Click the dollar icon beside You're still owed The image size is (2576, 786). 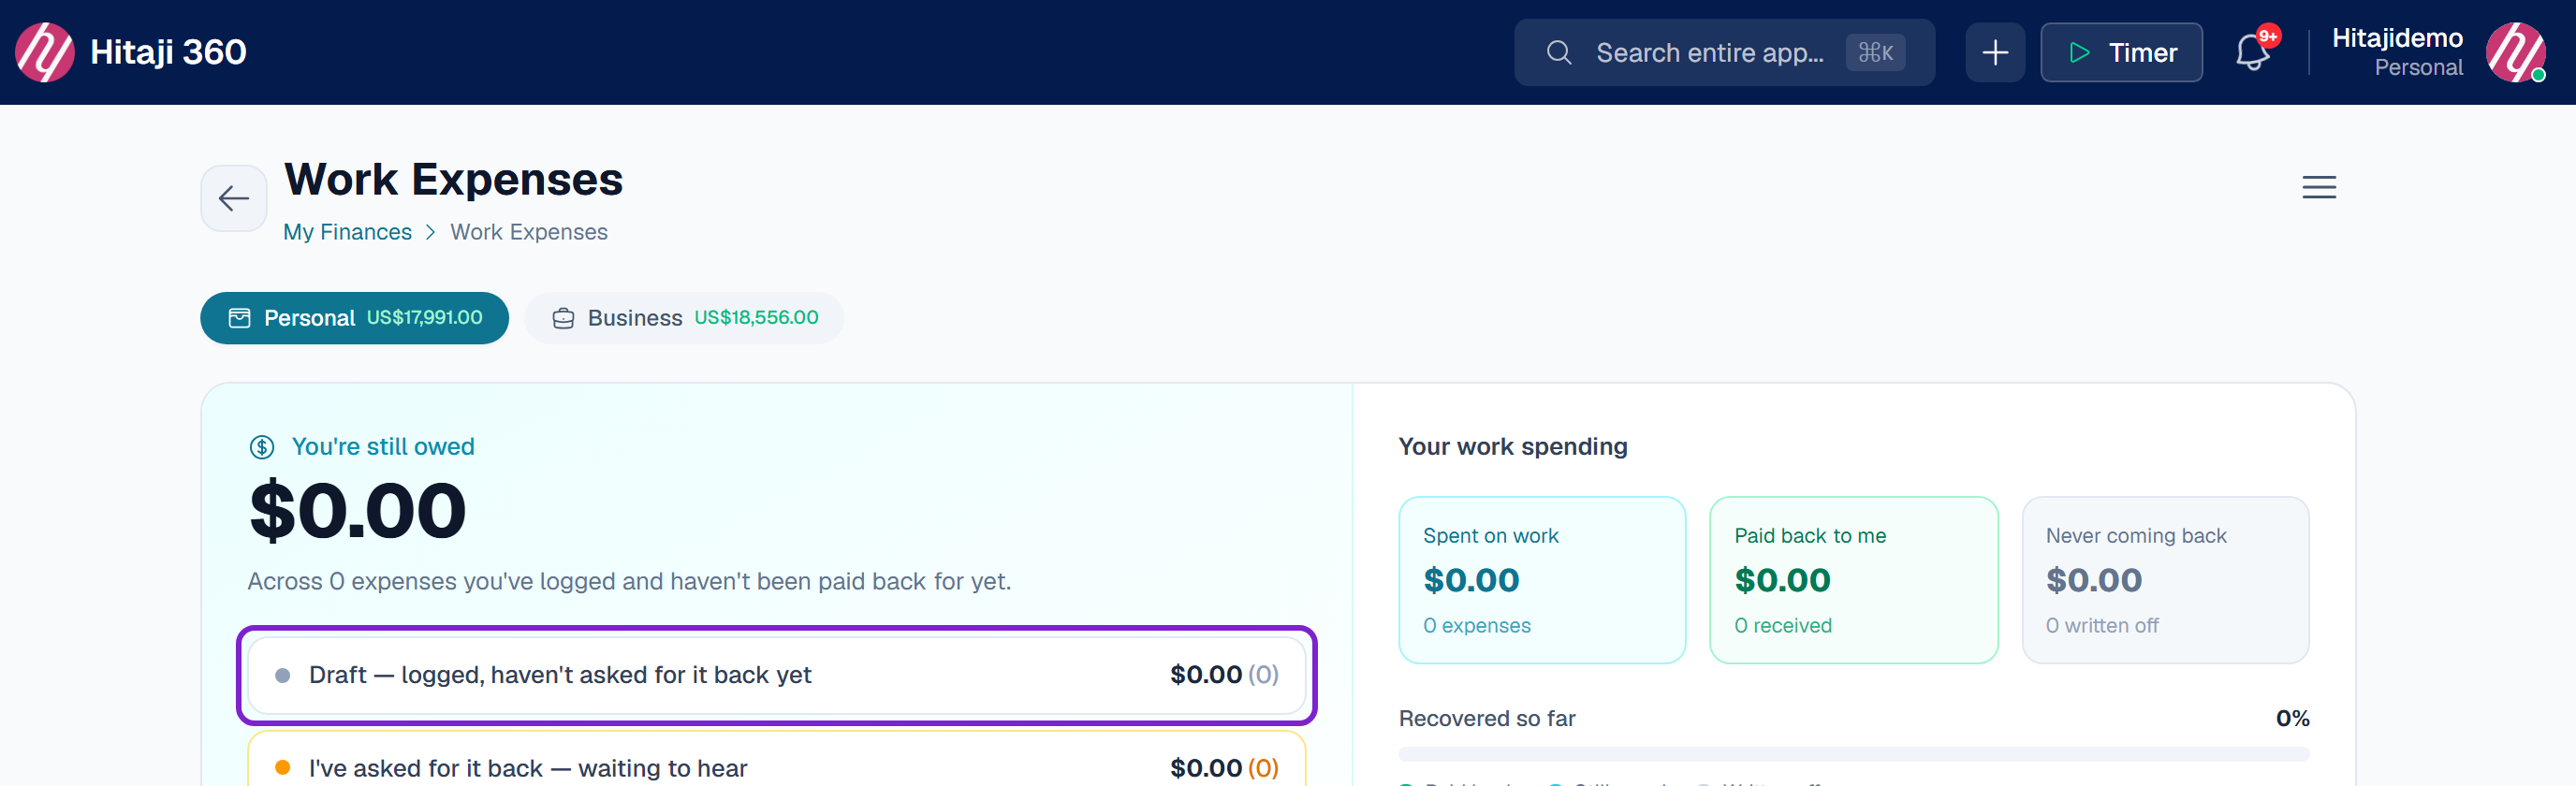click(x=262, y=447)
